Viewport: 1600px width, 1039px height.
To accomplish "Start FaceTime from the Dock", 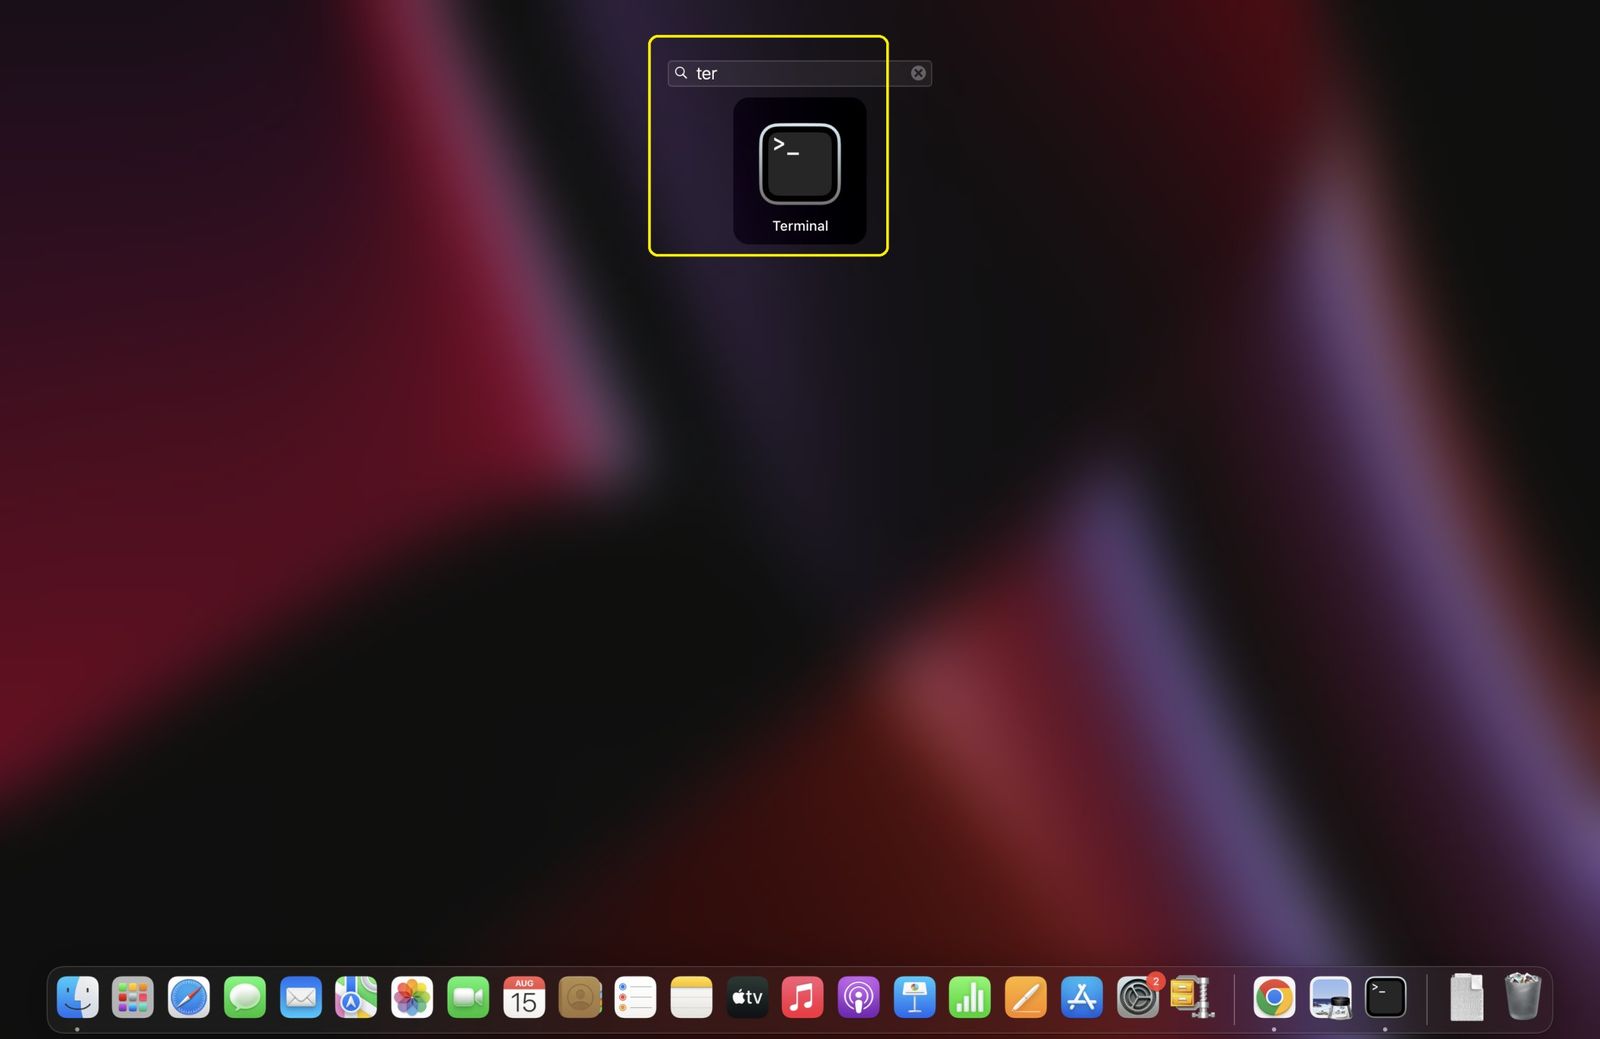I will coord(468,997).
